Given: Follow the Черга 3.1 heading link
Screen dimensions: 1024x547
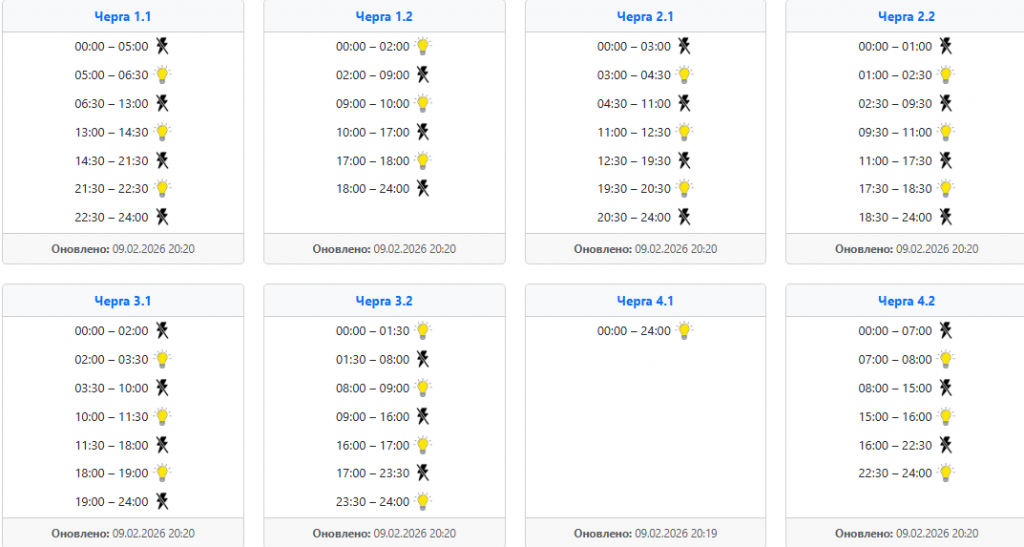Looking at the screenshot, I should (123, 301).
